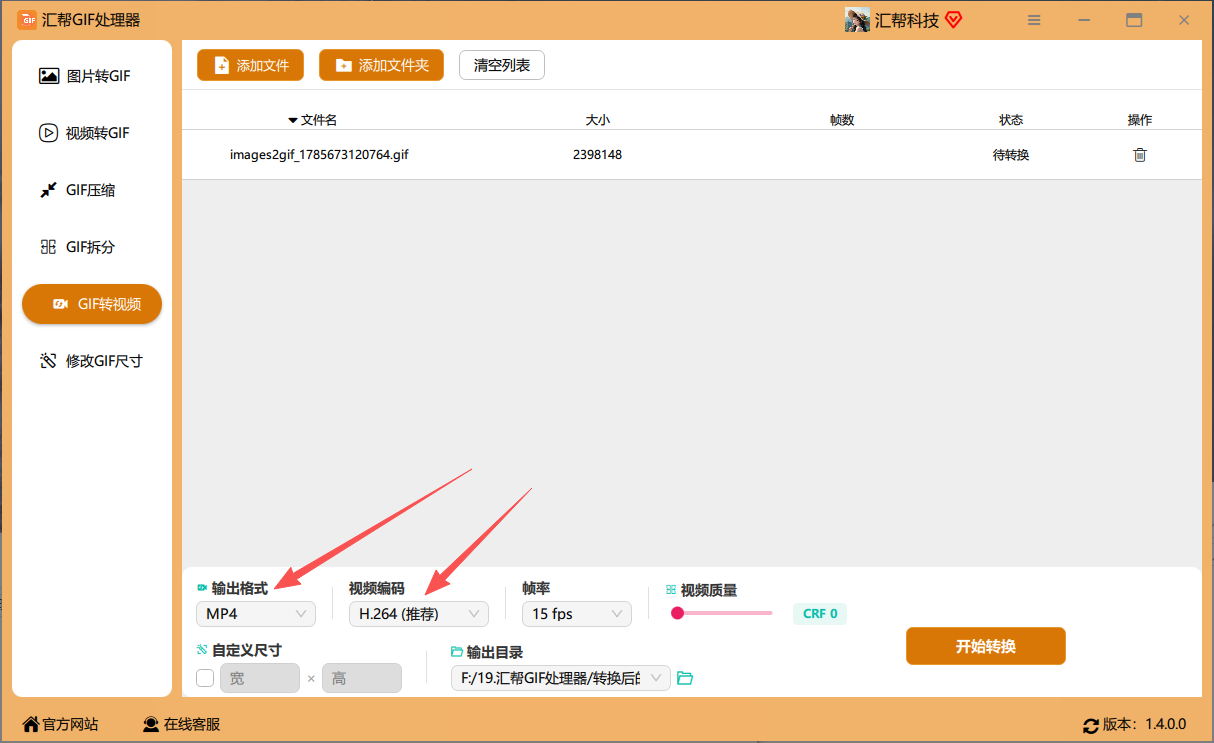Click the 添加文件夹 button
Screen dimensions: 1214x743
click(x=381, y=65)
